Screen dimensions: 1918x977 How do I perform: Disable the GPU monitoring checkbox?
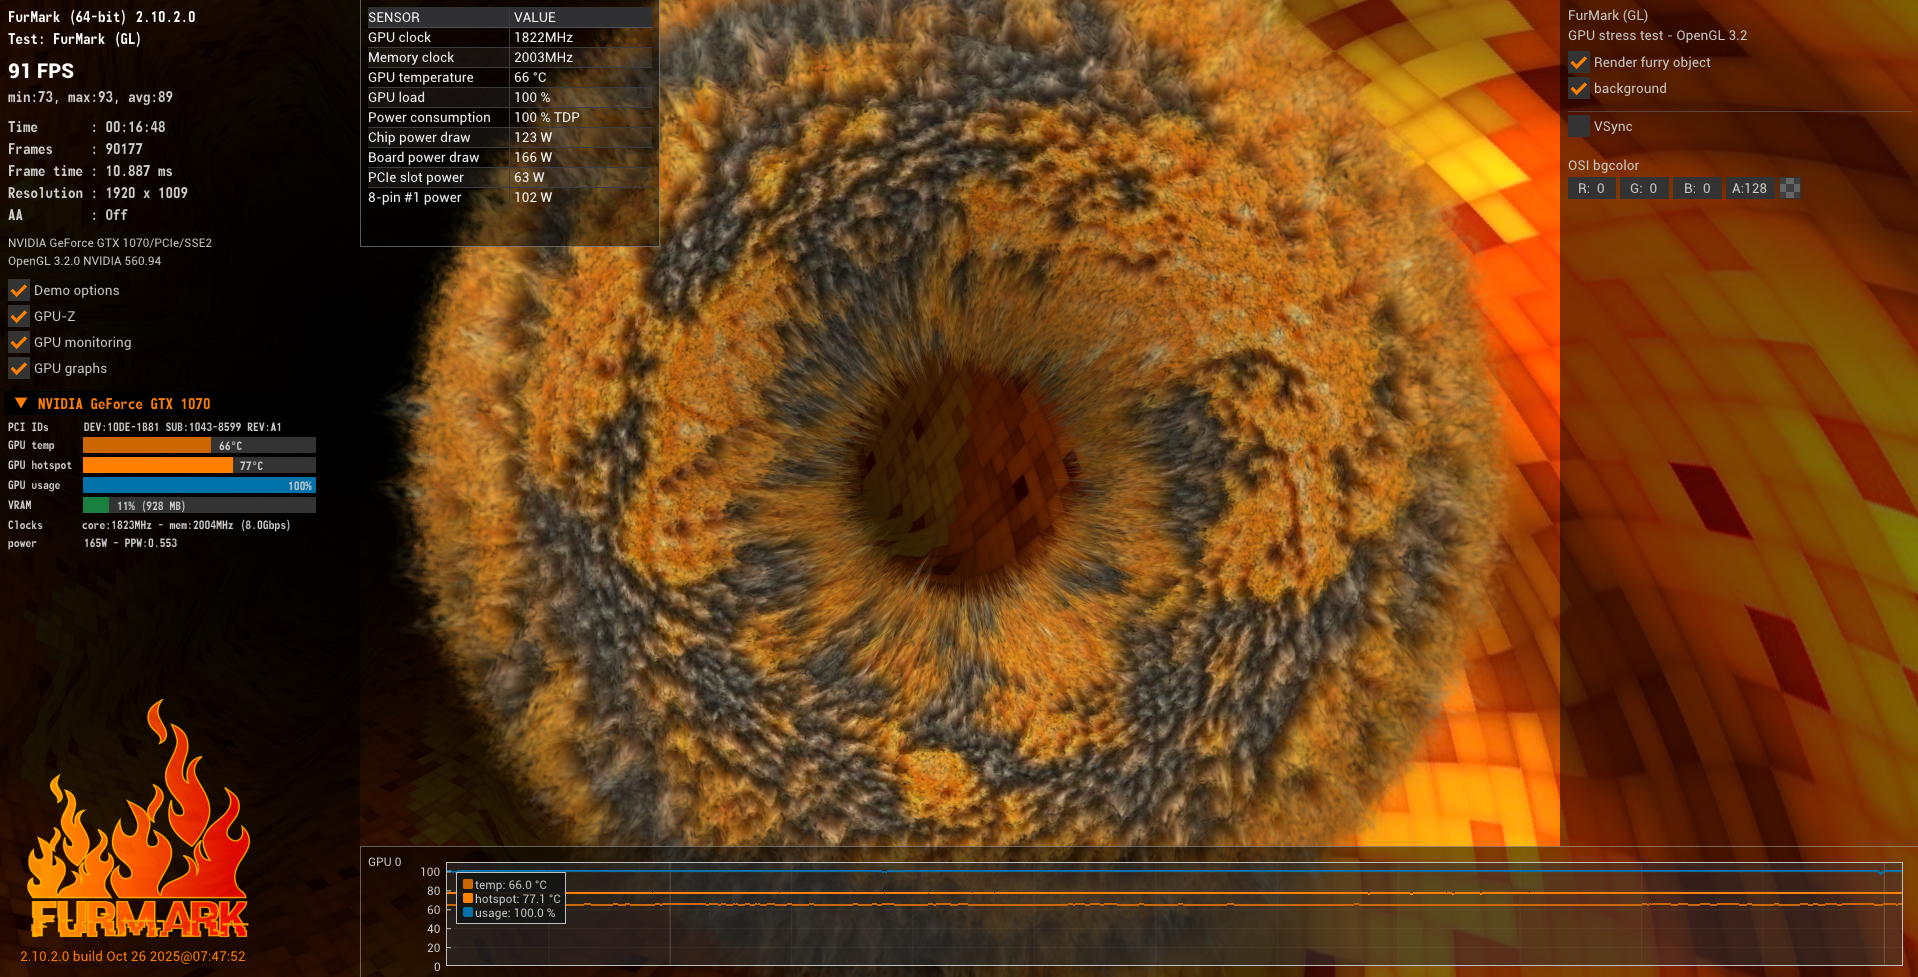coord(19,342)
